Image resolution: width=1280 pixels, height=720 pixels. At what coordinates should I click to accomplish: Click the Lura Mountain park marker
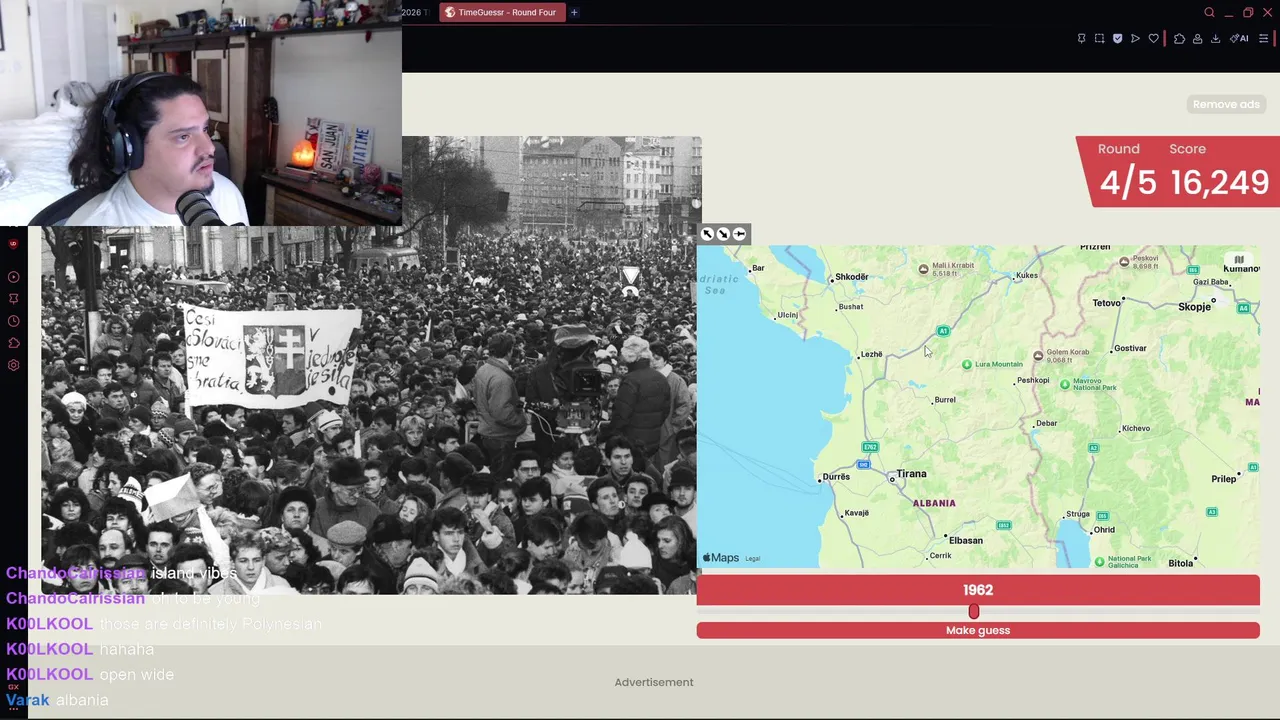coord(966,364)
